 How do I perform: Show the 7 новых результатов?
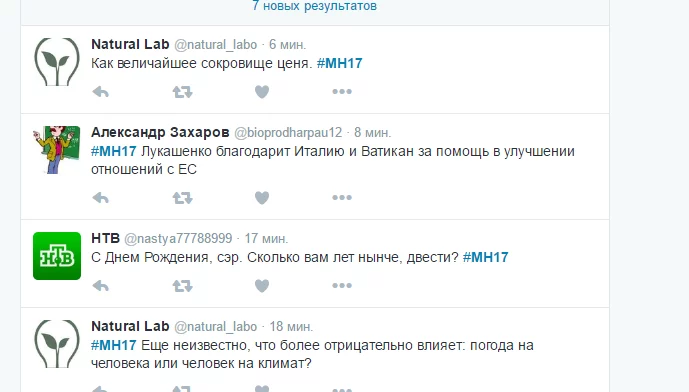pos(315,6)
